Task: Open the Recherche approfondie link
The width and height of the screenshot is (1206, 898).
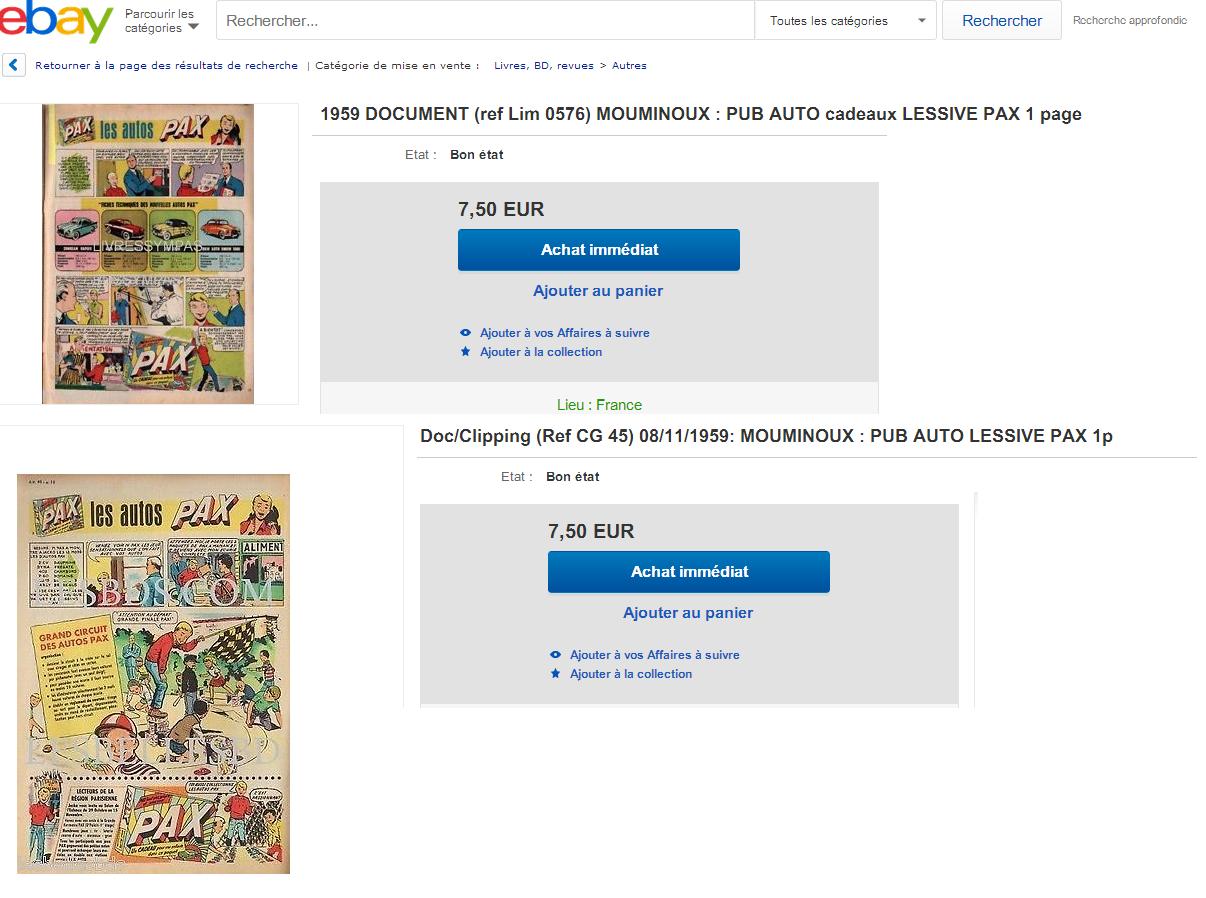Action: [1129, 20]
